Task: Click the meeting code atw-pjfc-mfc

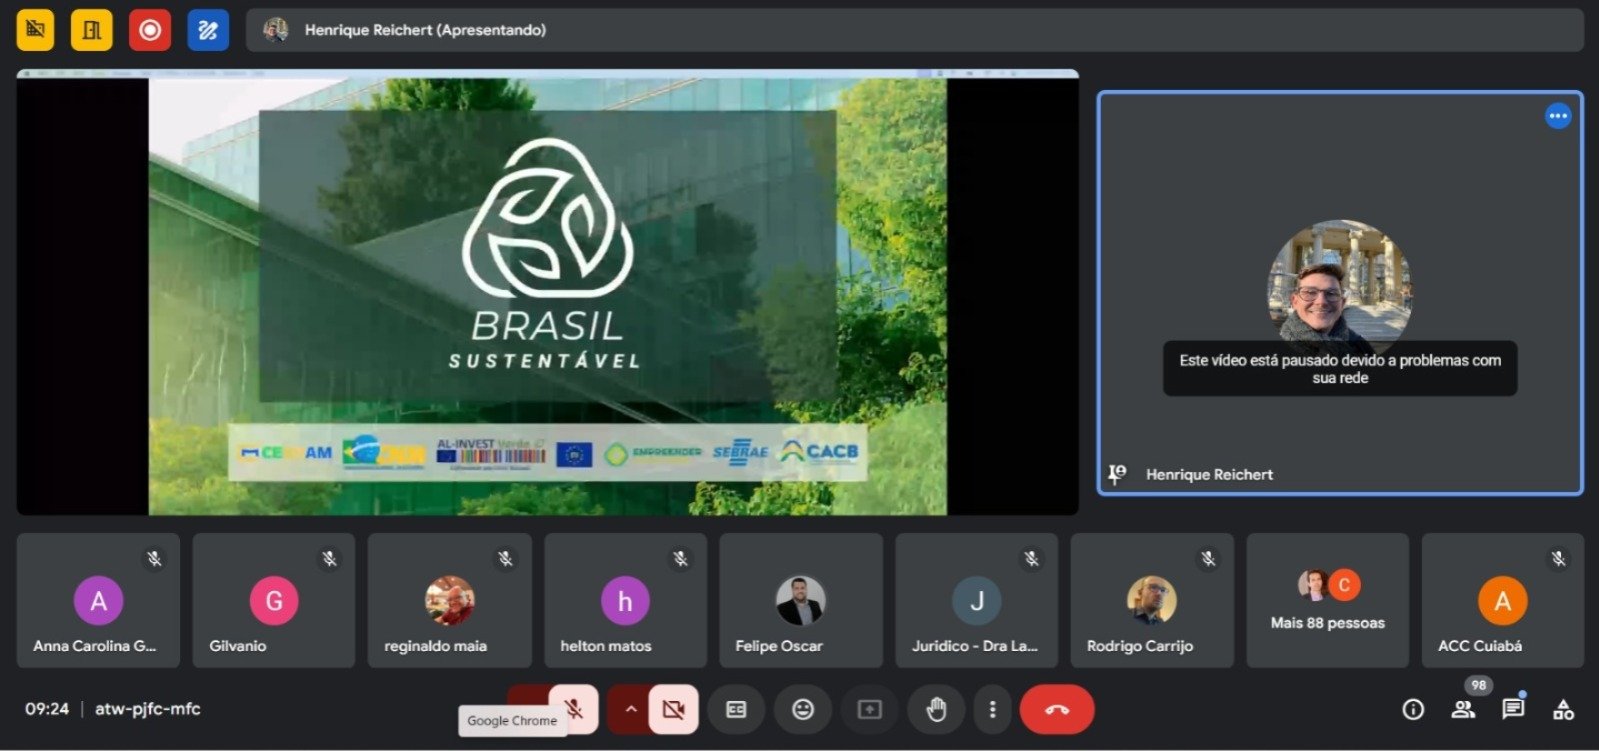Action: coord(147,709)
